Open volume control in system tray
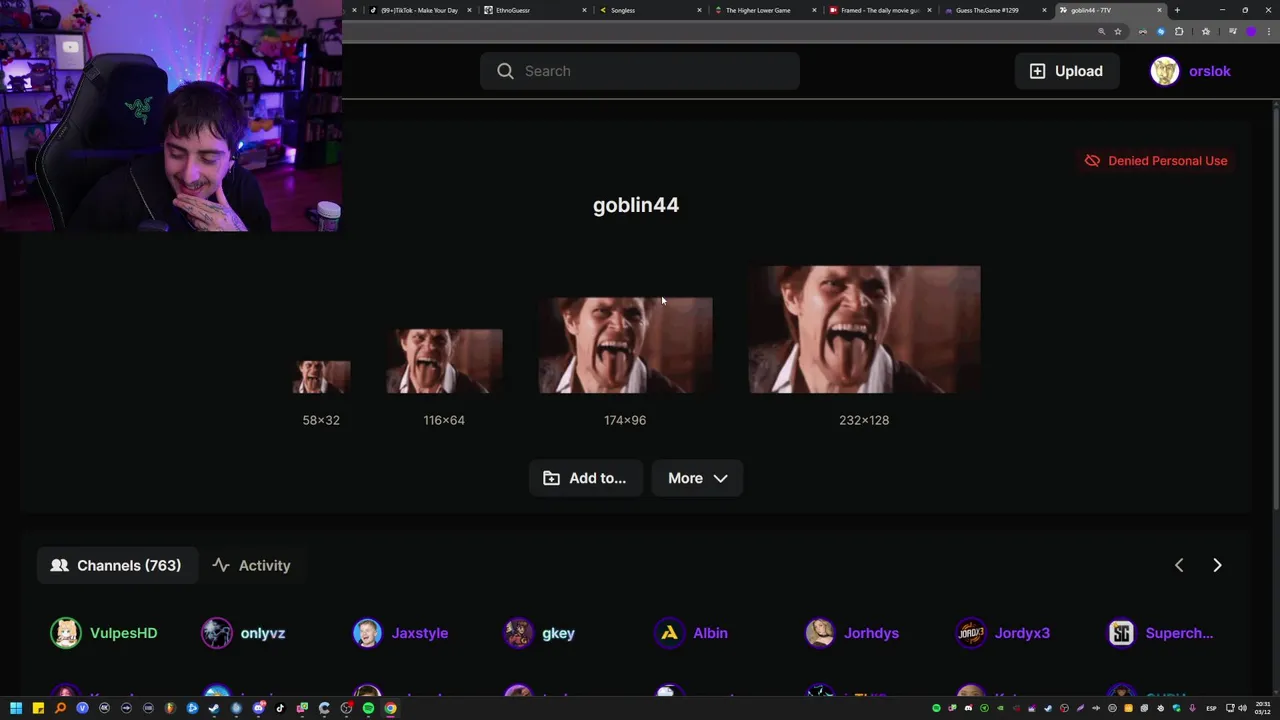This screenshot has width=1280, height=720. 1243,708
